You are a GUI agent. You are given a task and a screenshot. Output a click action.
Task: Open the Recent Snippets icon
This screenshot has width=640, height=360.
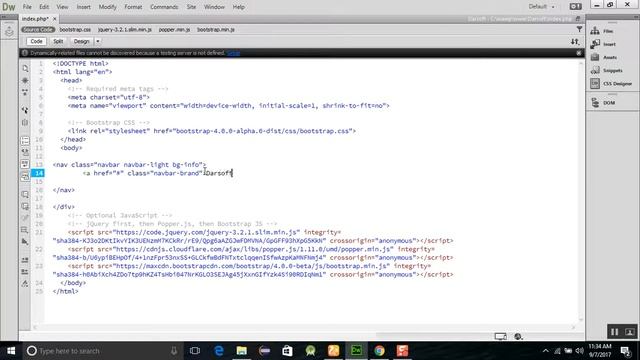point(25,230)
